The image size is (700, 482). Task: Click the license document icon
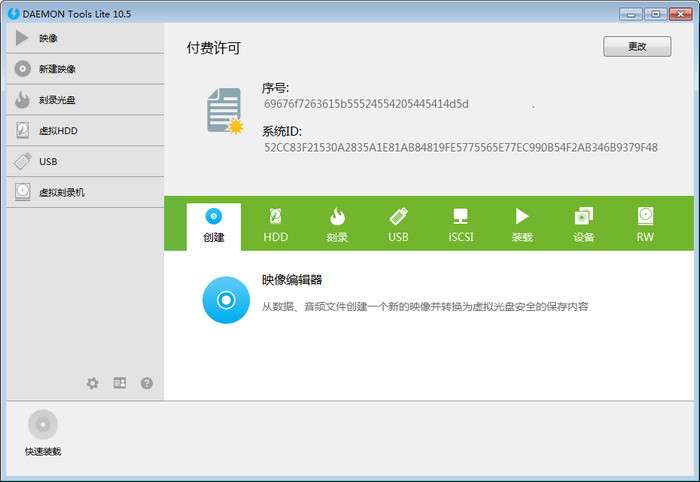tap(225, 111)
